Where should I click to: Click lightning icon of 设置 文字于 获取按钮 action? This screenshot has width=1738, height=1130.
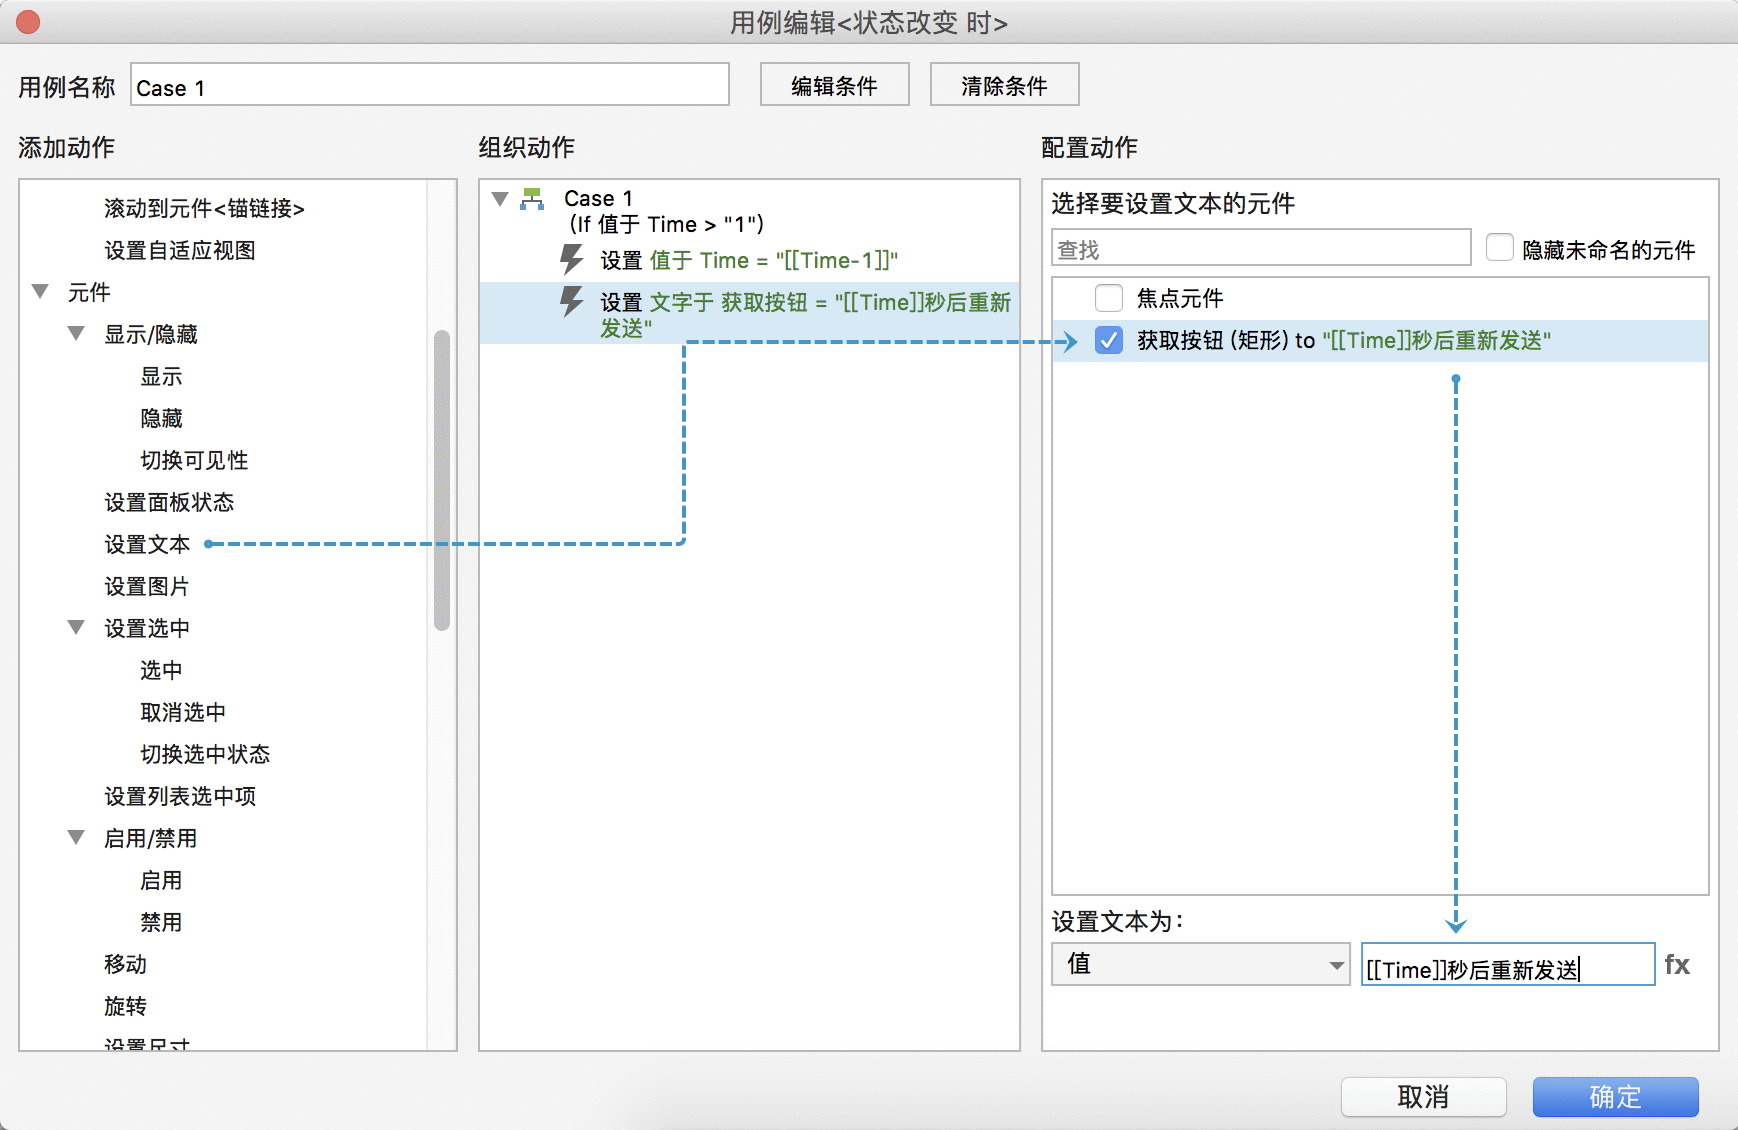(x=571, y=301)
